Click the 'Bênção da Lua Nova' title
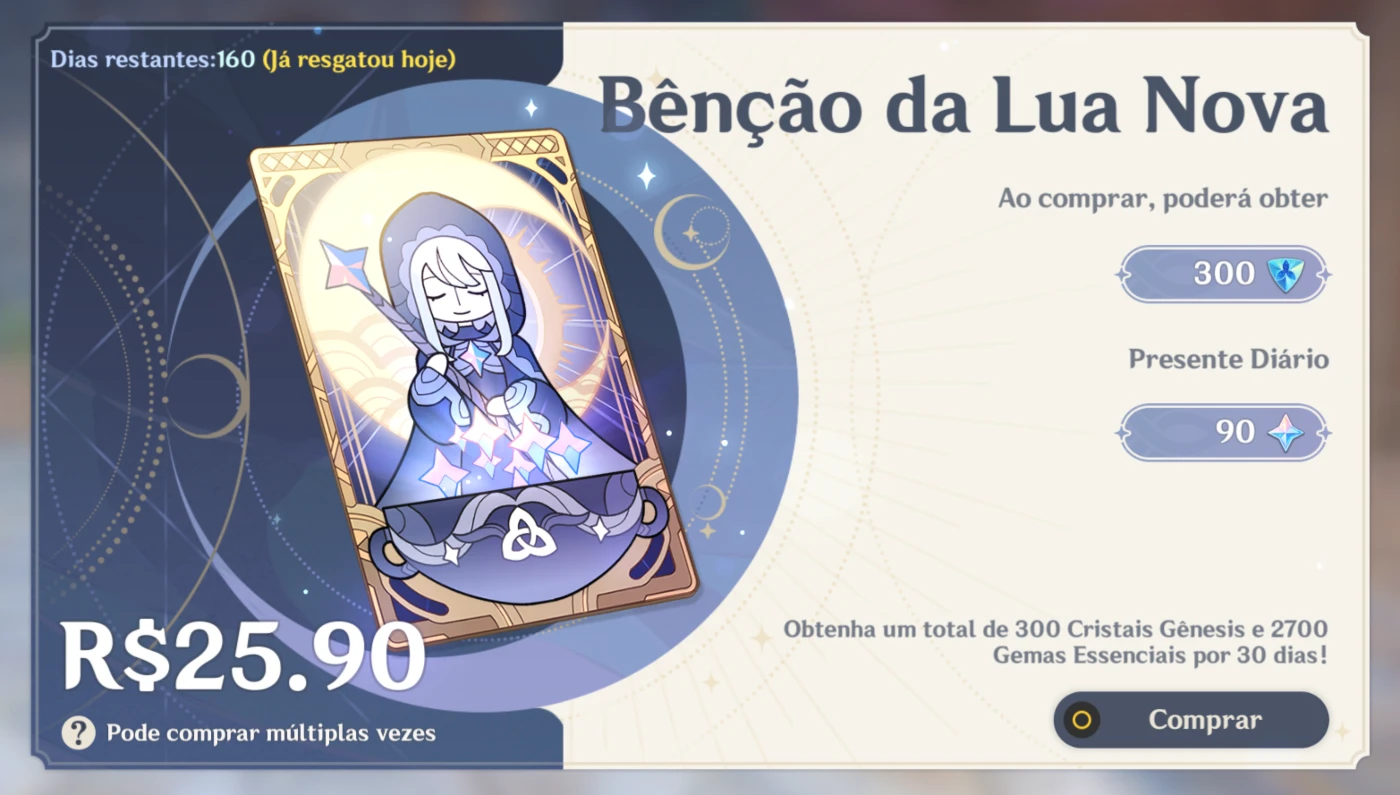 click(x=964, y=106)
